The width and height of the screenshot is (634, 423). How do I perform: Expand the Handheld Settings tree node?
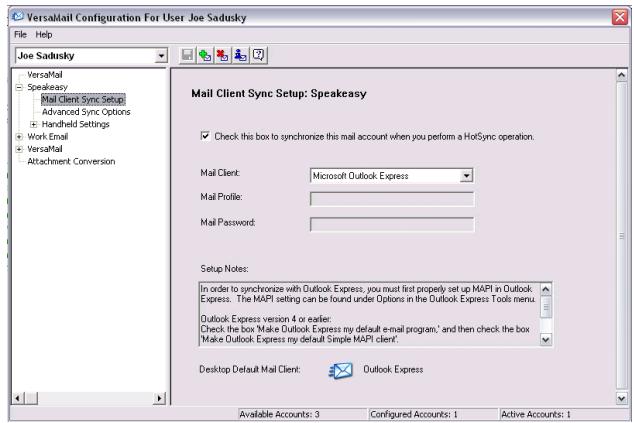click(x=34, y=124)
